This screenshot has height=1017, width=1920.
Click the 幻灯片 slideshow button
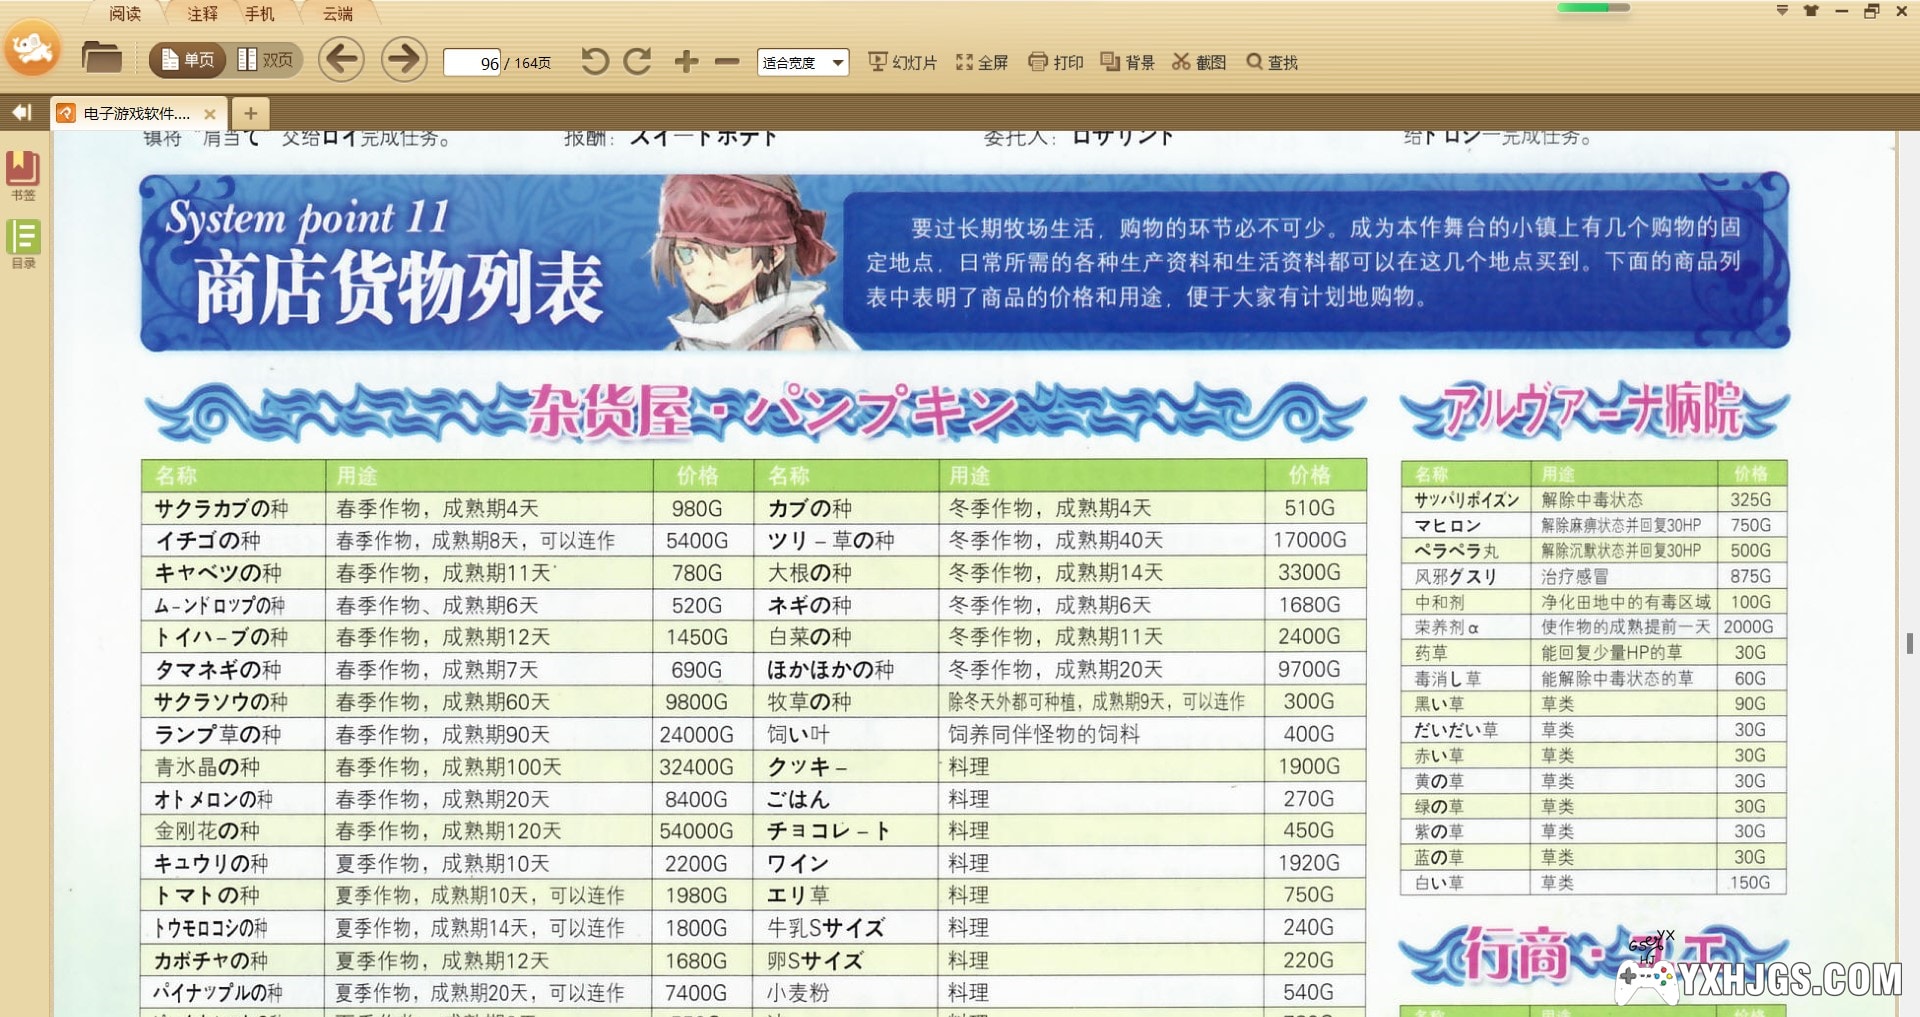click(x=902, y=62)
